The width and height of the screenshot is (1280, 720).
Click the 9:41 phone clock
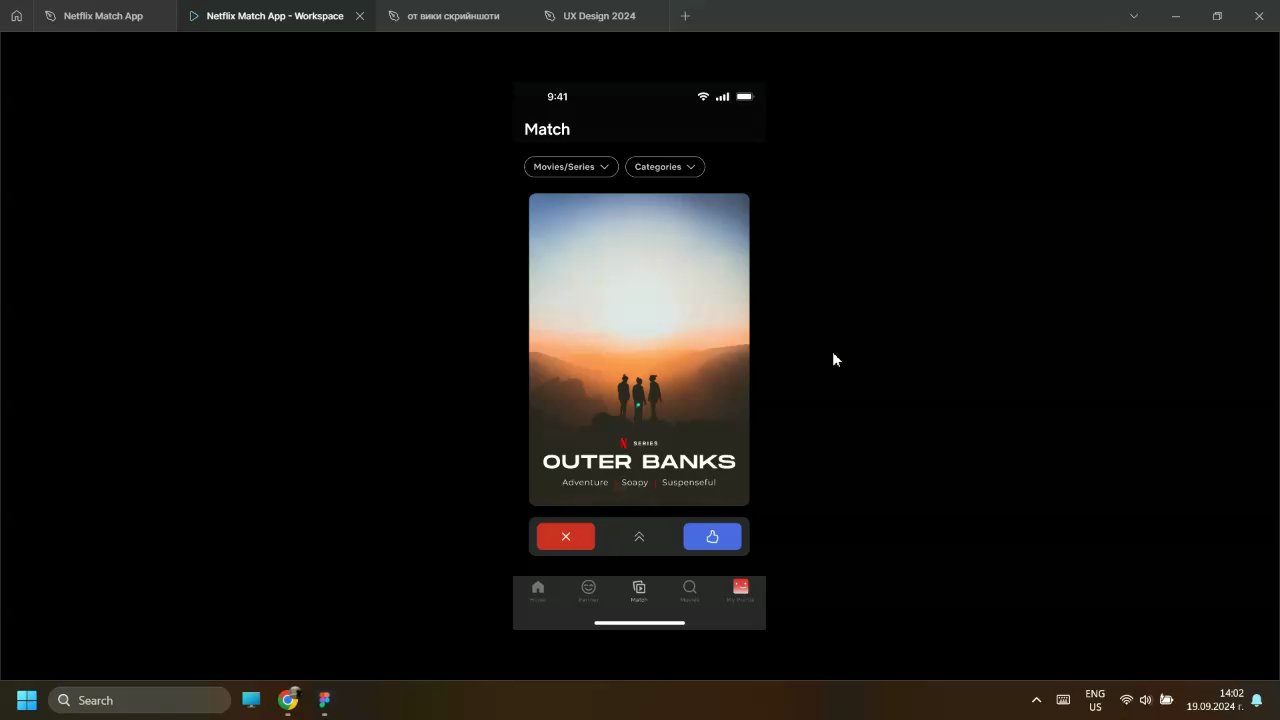[x=557, y=97]
